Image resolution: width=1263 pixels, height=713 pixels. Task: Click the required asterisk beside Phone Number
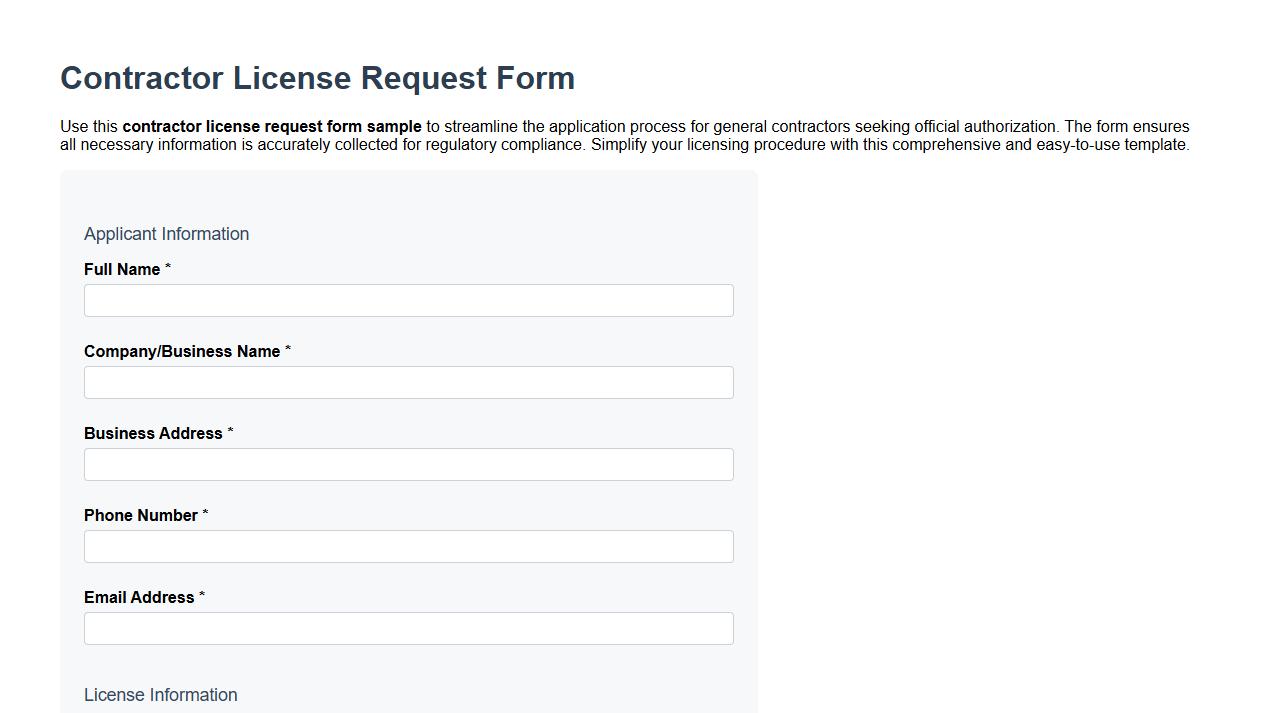click(x=206, y=512)
